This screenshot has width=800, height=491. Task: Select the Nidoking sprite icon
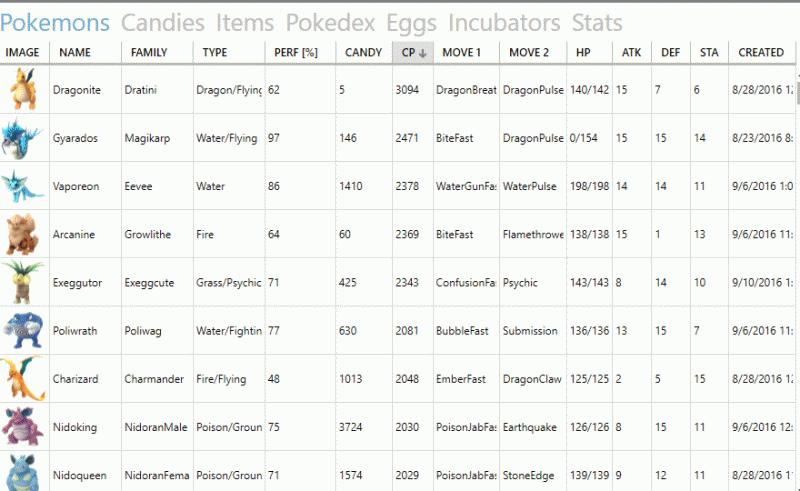click(x=22, y=426)
